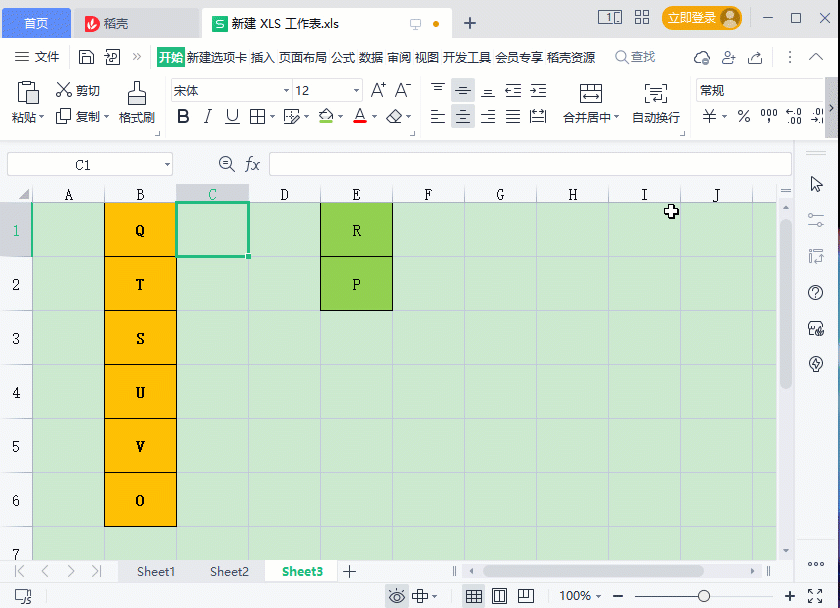Open the 插入 ribbon tab
Viewport: 840px width, 608px height.
pos(262,57)
